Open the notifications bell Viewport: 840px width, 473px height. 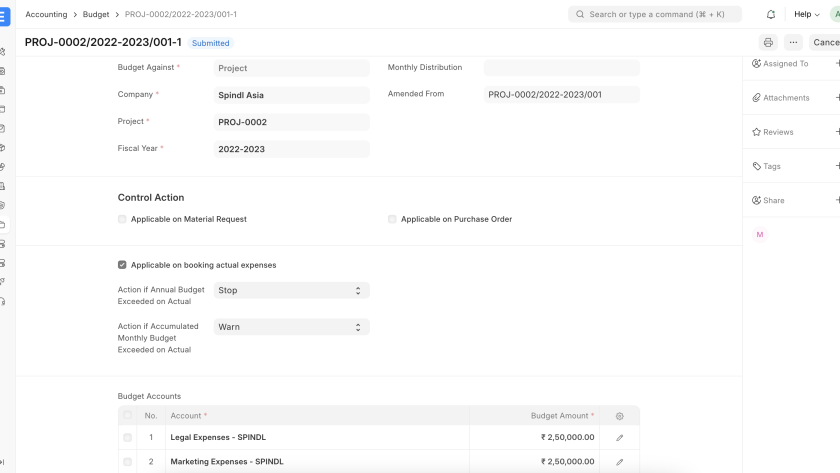tap(771, 15)
